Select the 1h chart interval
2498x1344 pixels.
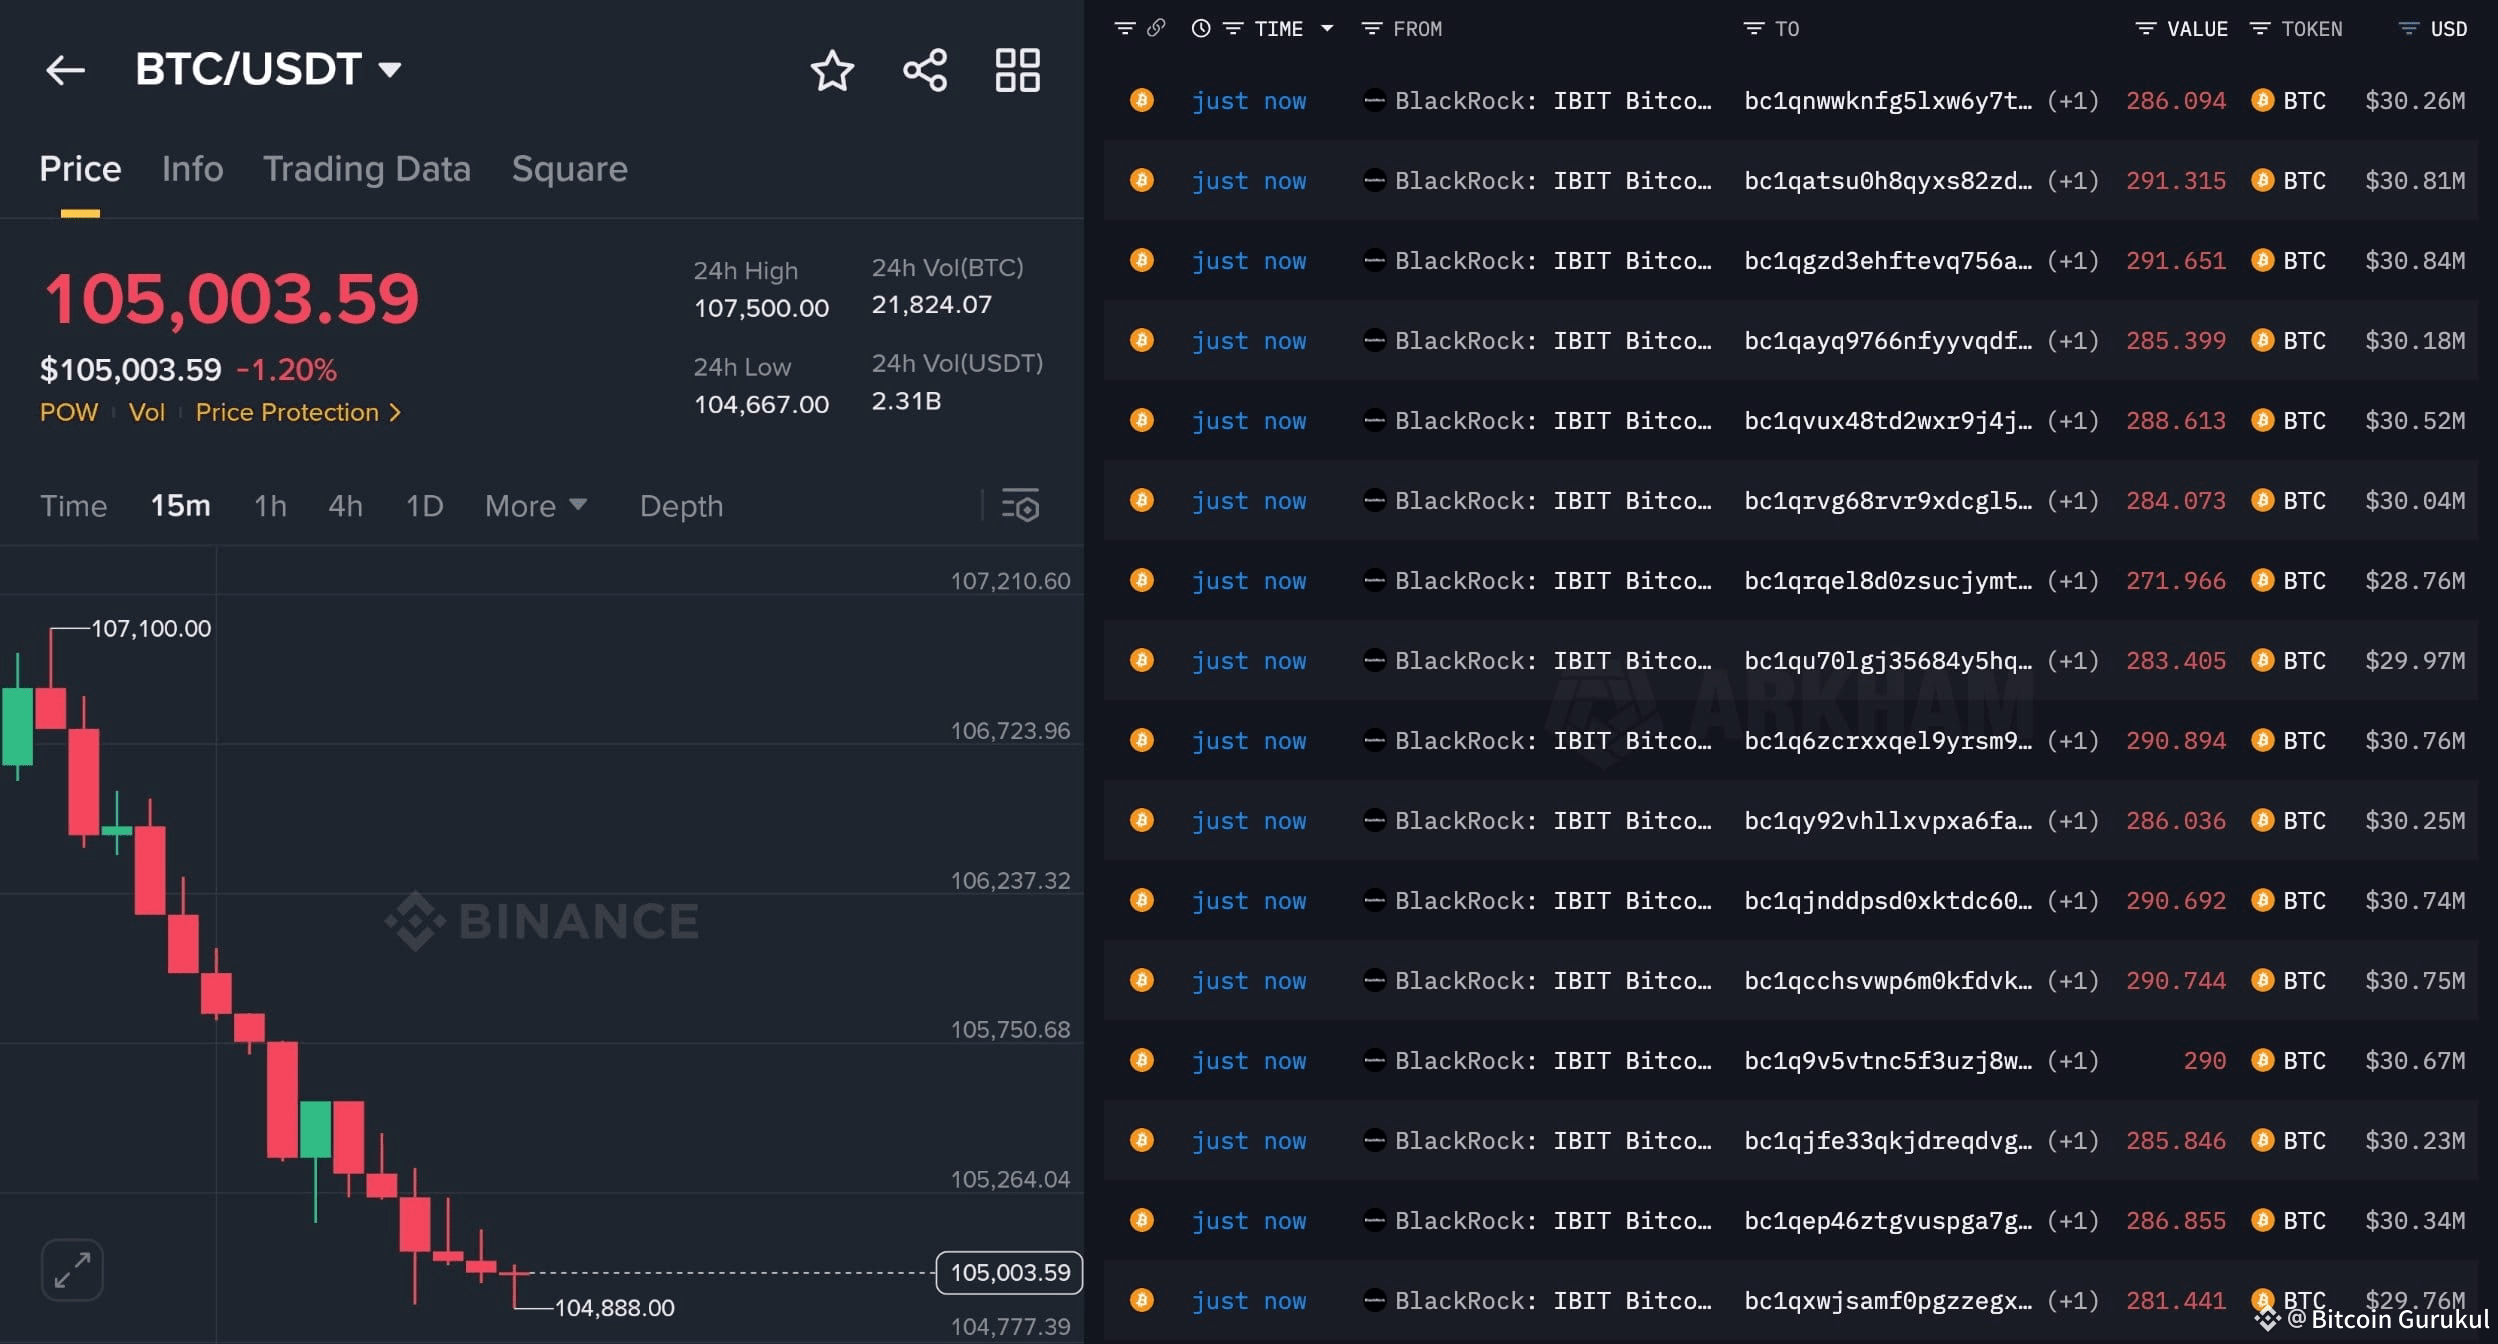coord(270,506)
